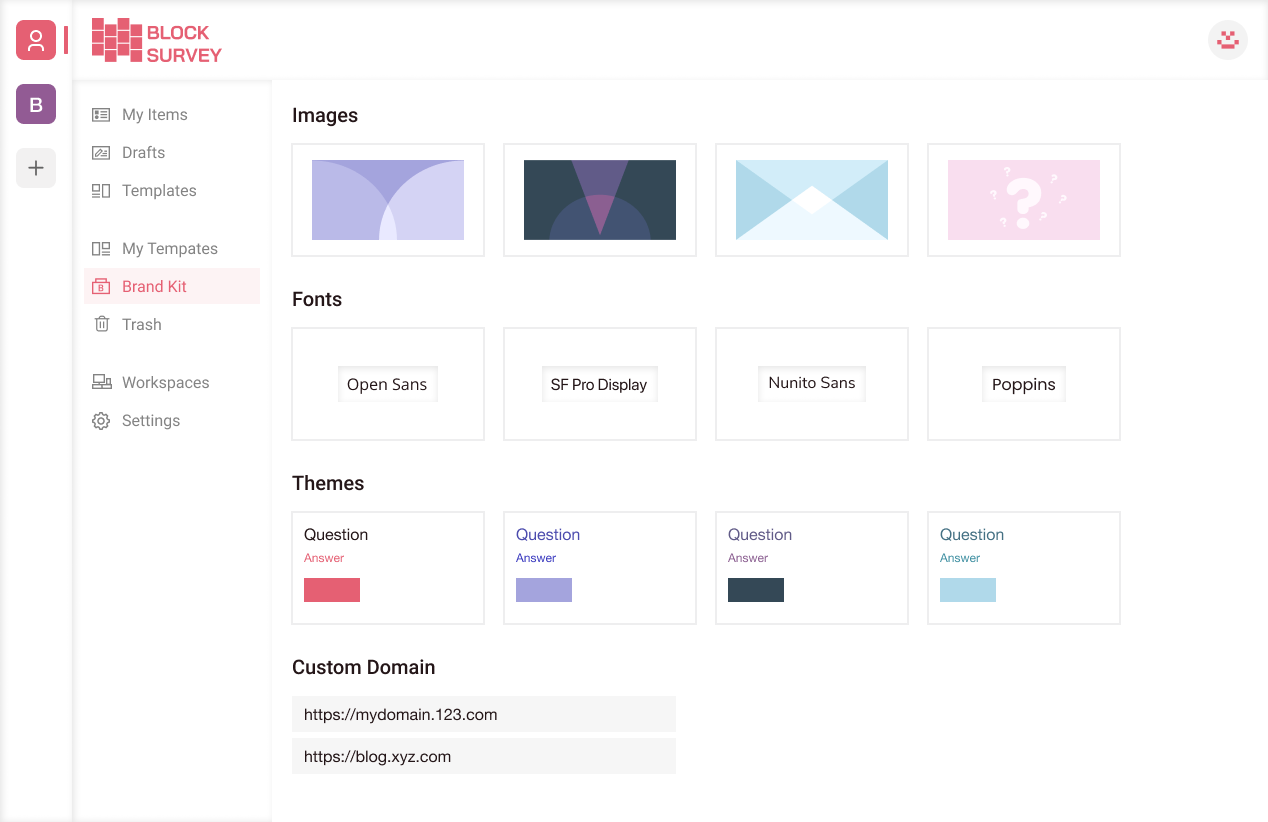Switch to the purple B workspace
Screen dimensions: 1268x822
tap(36, 104)
